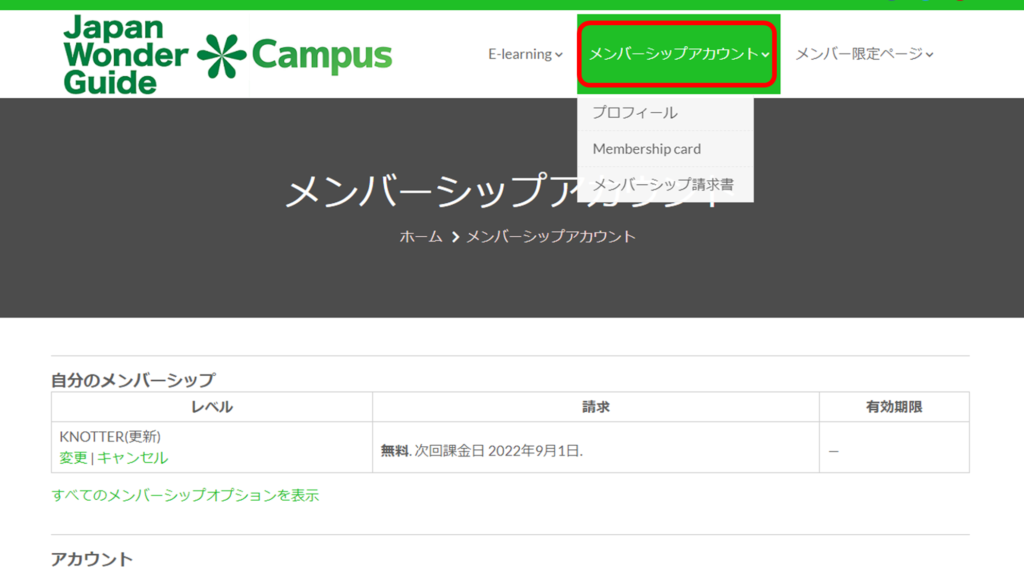Go to ホーム via the breadcrumb
1024x579 pixels.
(421, 237)
